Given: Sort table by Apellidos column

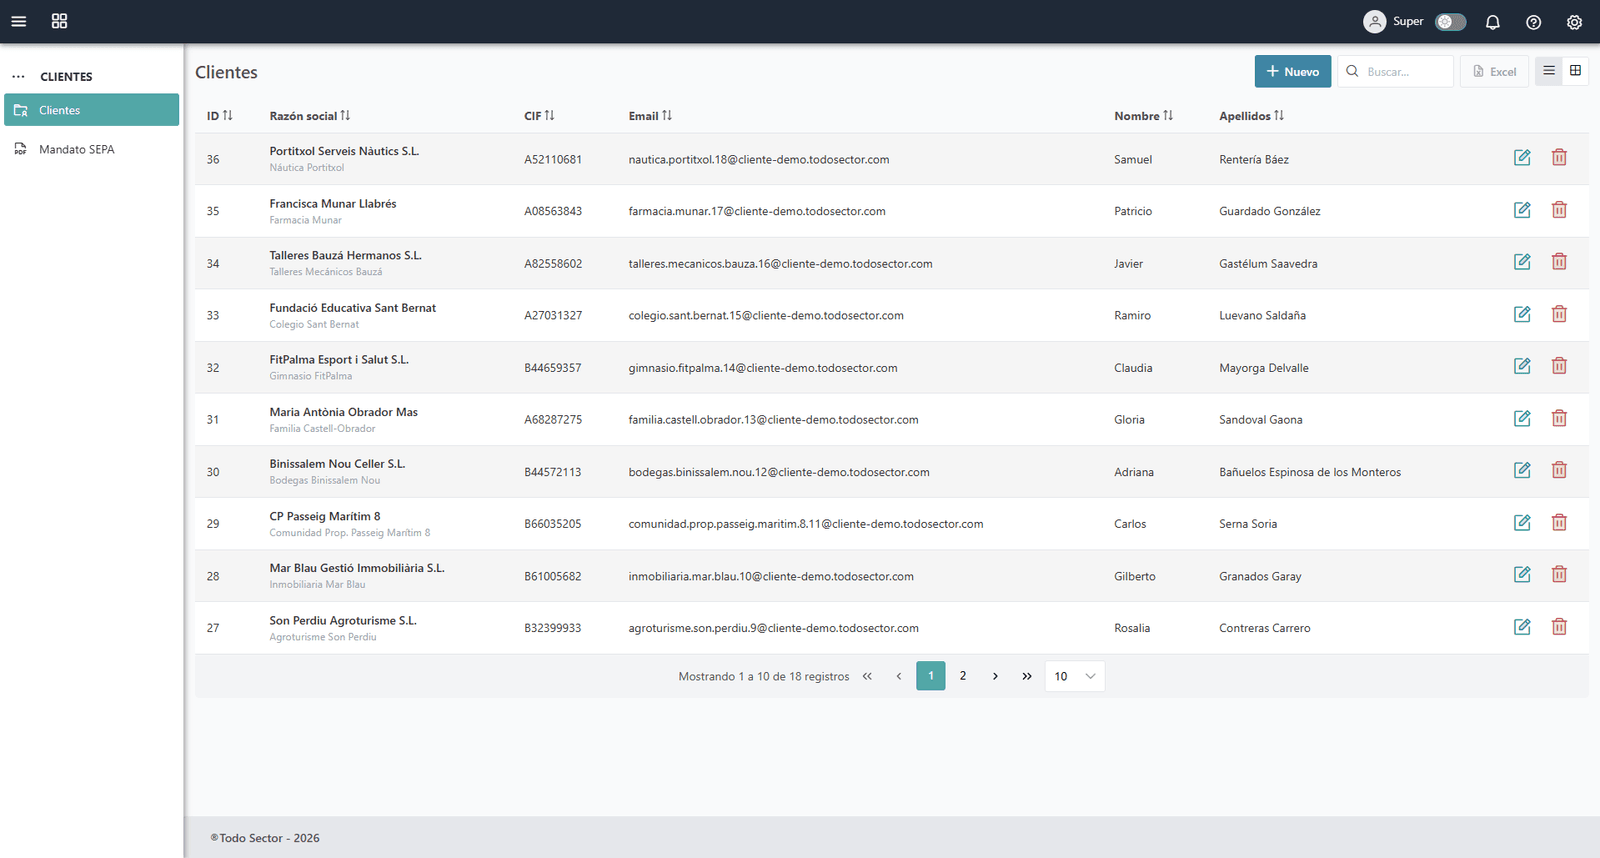Looking at the screenshot, I should pyautogui.click(x=1251, y=116).
